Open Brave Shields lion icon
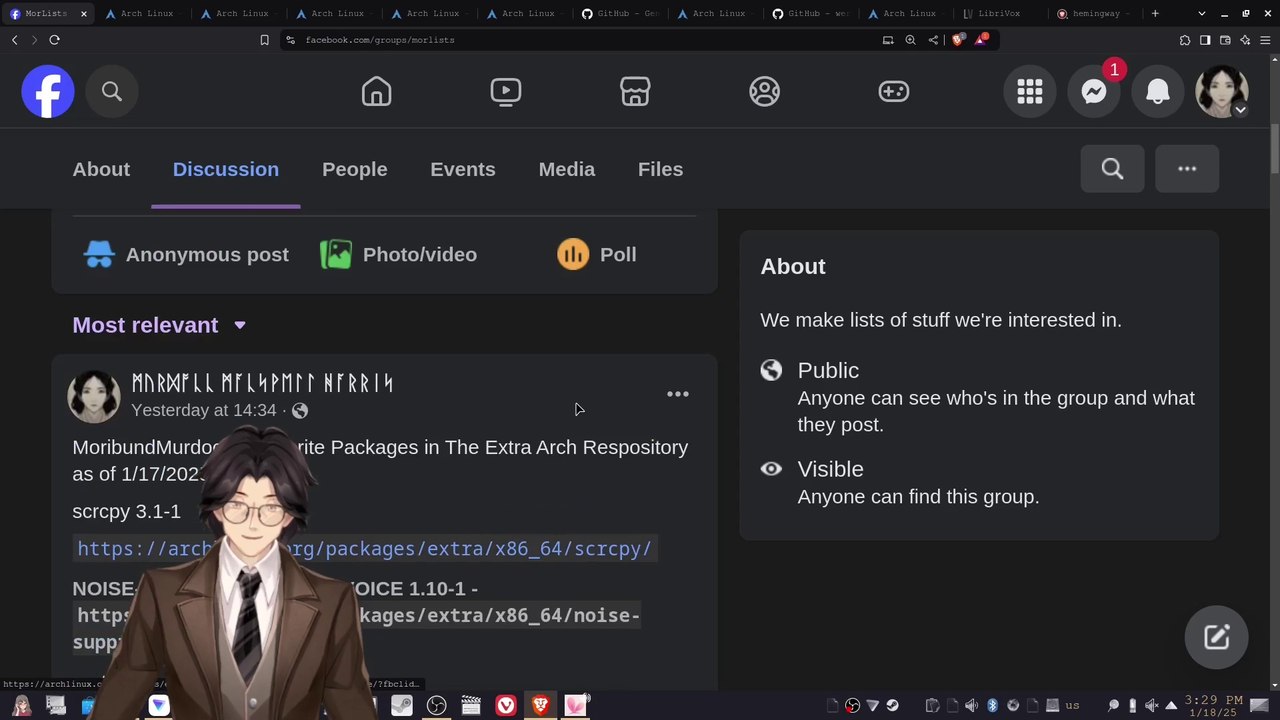This screenshot has width=1280, height=720. [x=958, y=40]
